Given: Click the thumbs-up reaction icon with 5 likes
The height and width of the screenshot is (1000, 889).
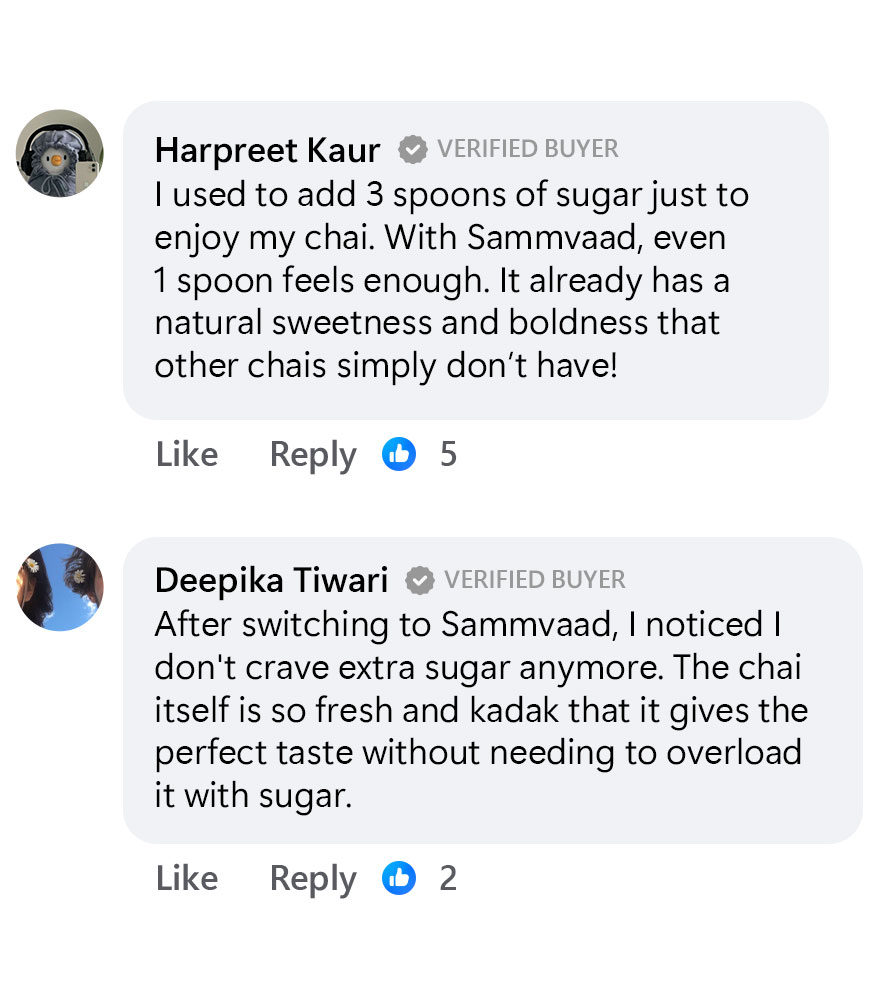Looking at the screenshot, I should tap(399, 454).
